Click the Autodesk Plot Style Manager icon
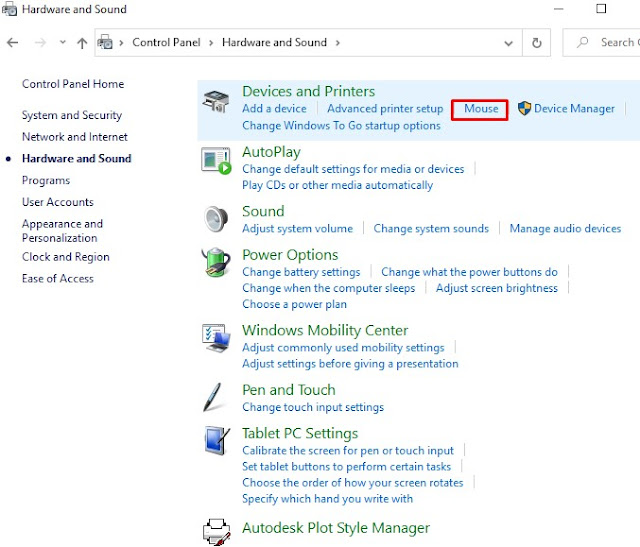Screen dimensions: 640x547 [216, 531]
